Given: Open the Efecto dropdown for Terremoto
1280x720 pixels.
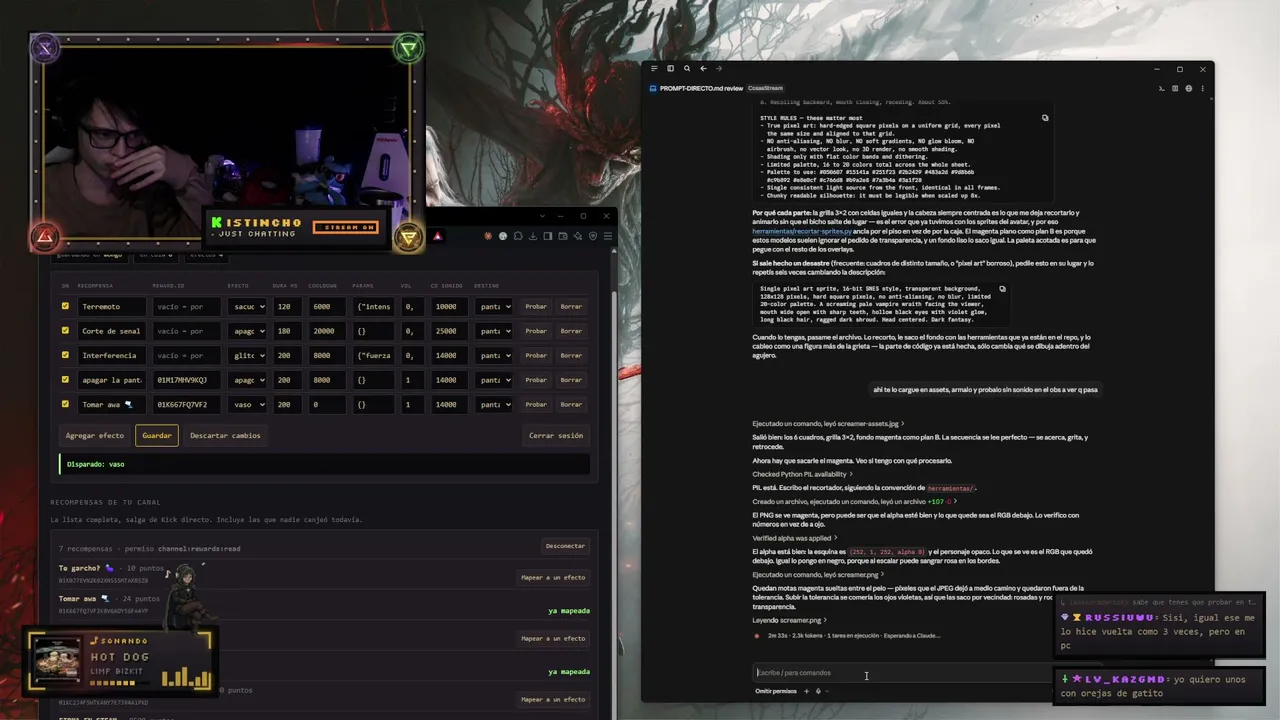Looking at the screenshot, I should (x=247, y=307).
